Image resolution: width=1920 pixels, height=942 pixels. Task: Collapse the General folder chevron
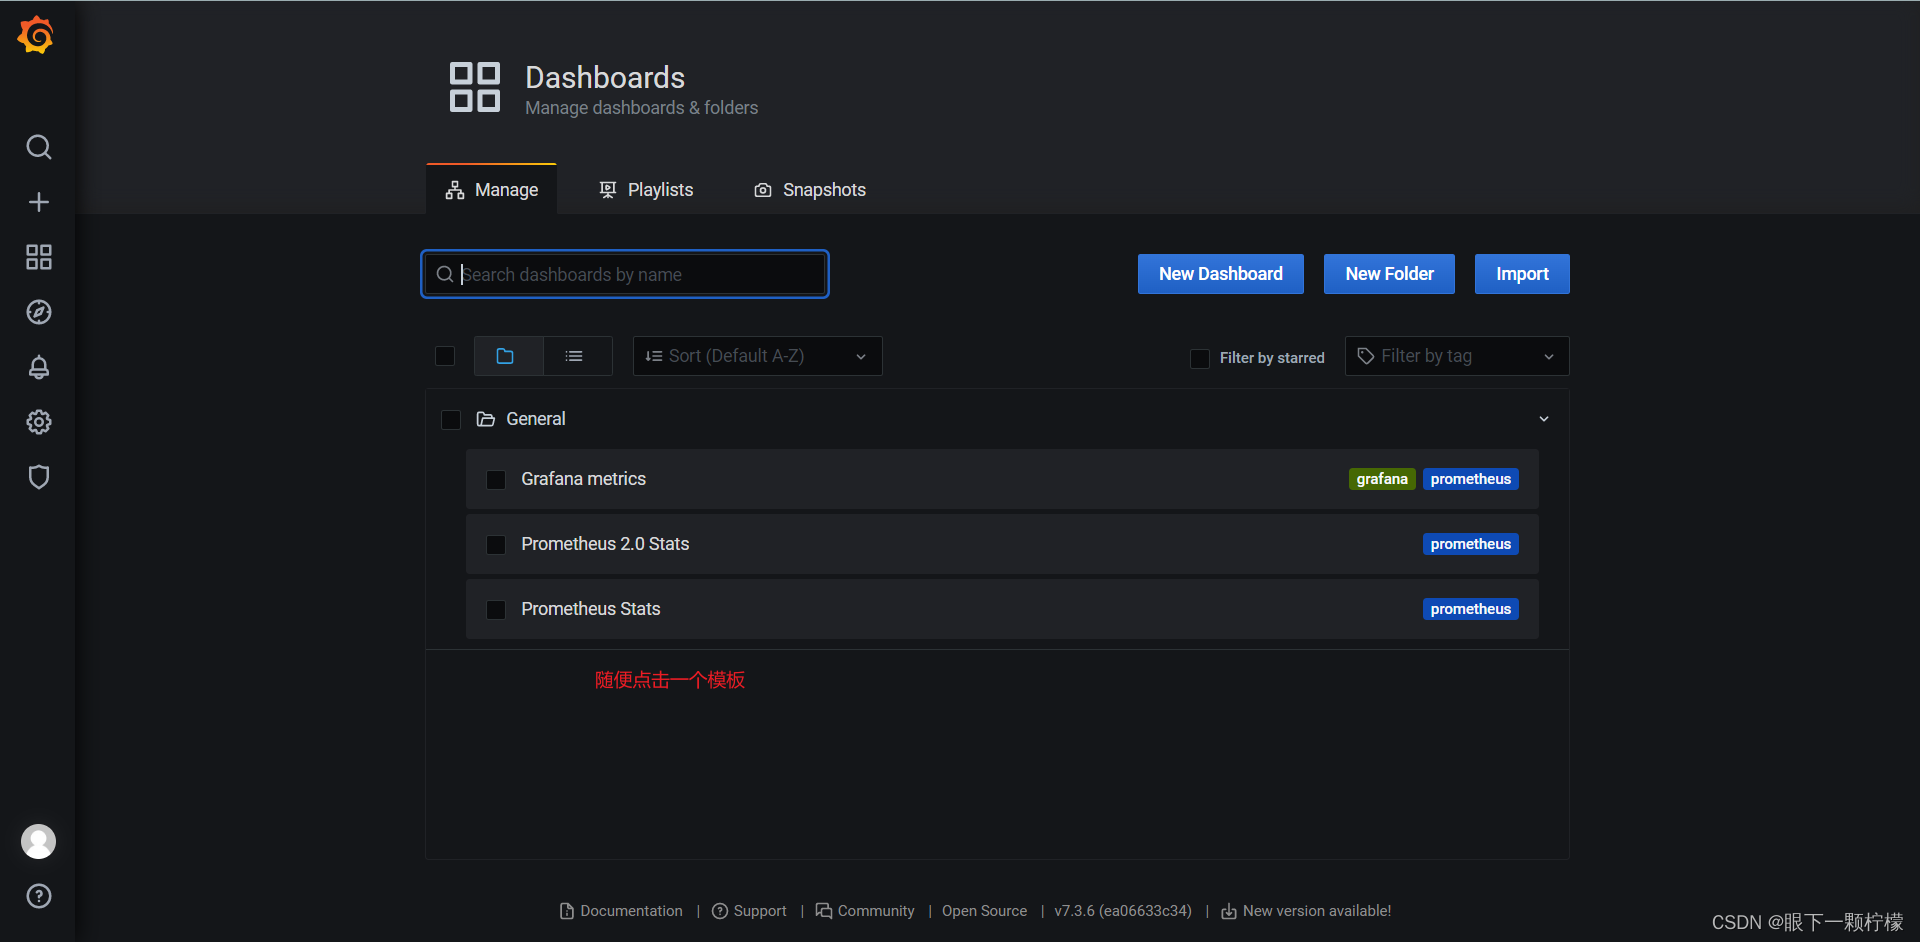pos(1544,419)
